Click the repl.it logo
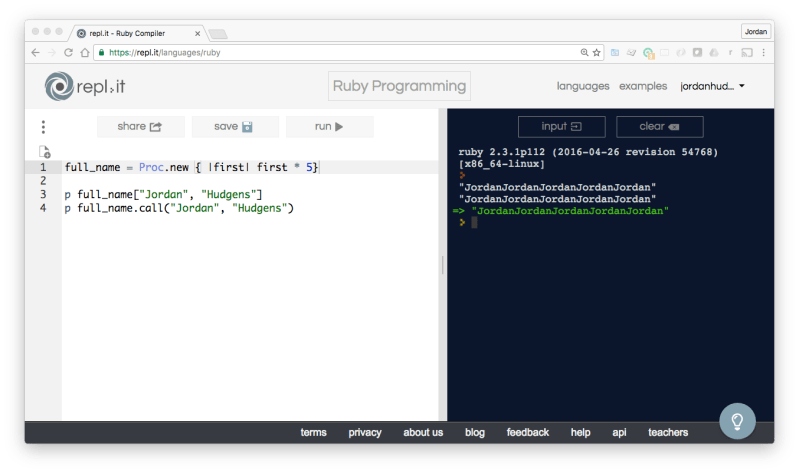799x473 pixels. point(85,86)
